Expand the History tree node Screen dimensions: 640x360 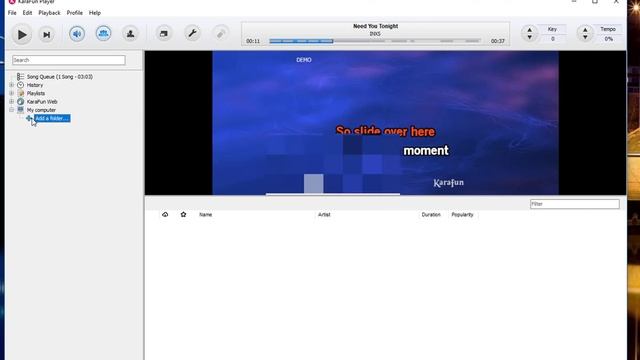[11, 85]
